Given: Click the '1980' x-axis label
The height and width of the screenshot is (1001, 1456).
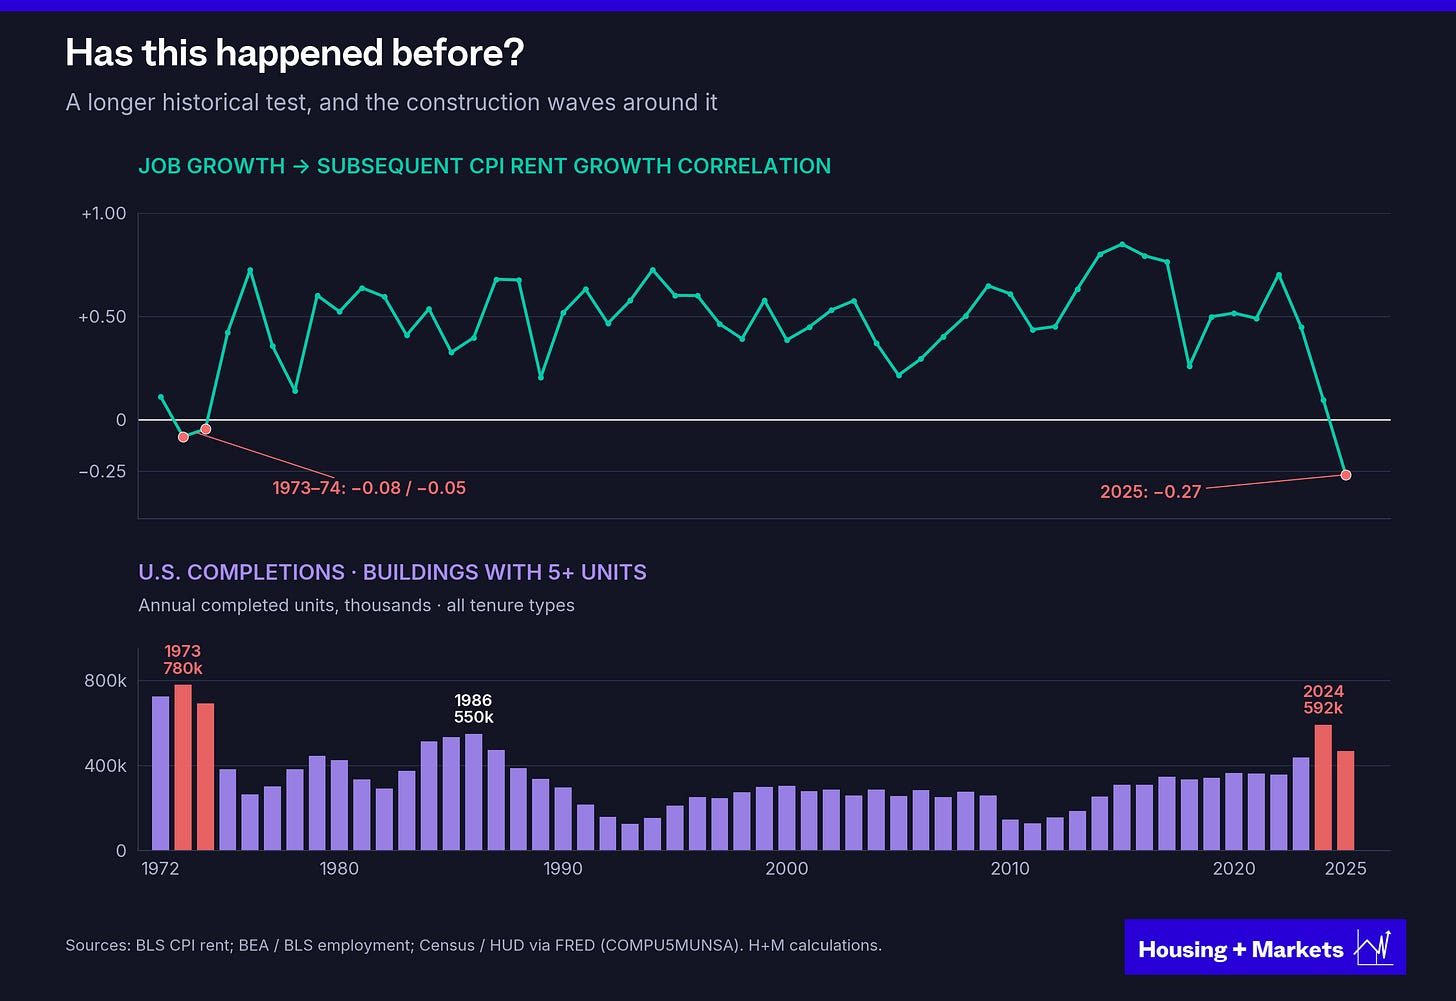Looking at the screenshot, I should coord(339,869).
